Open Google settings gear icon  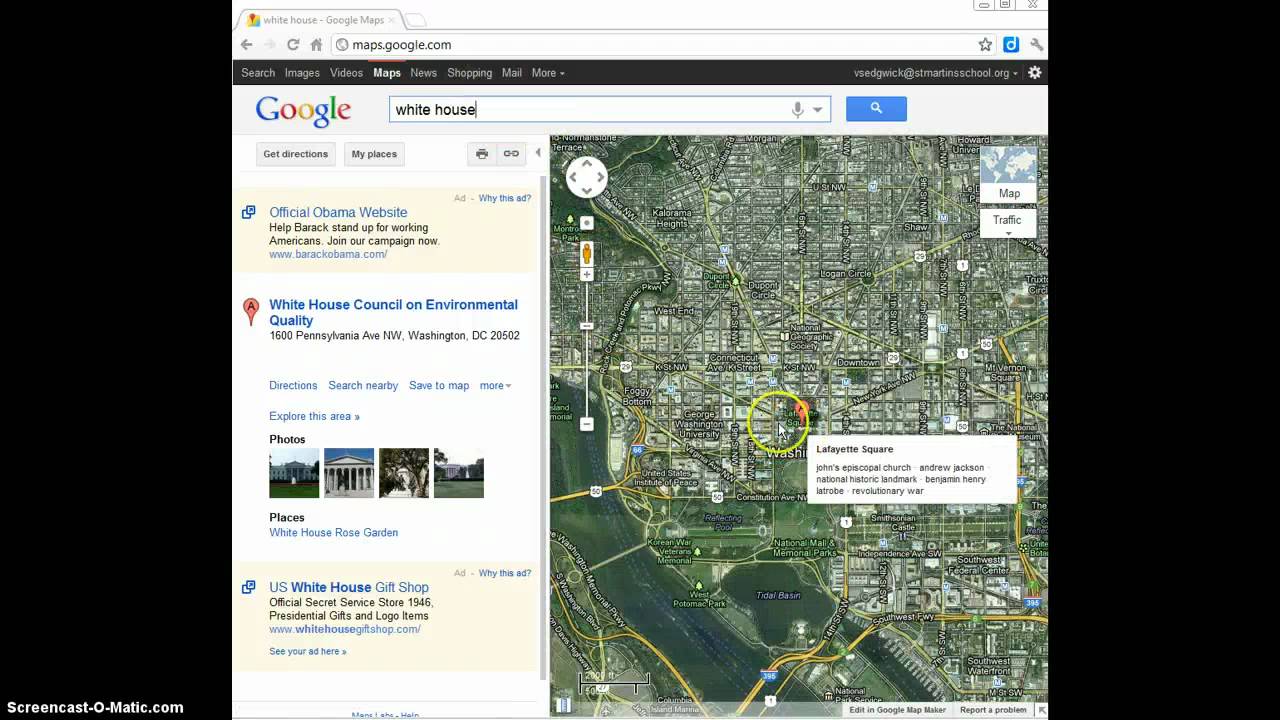(1035, 72)
